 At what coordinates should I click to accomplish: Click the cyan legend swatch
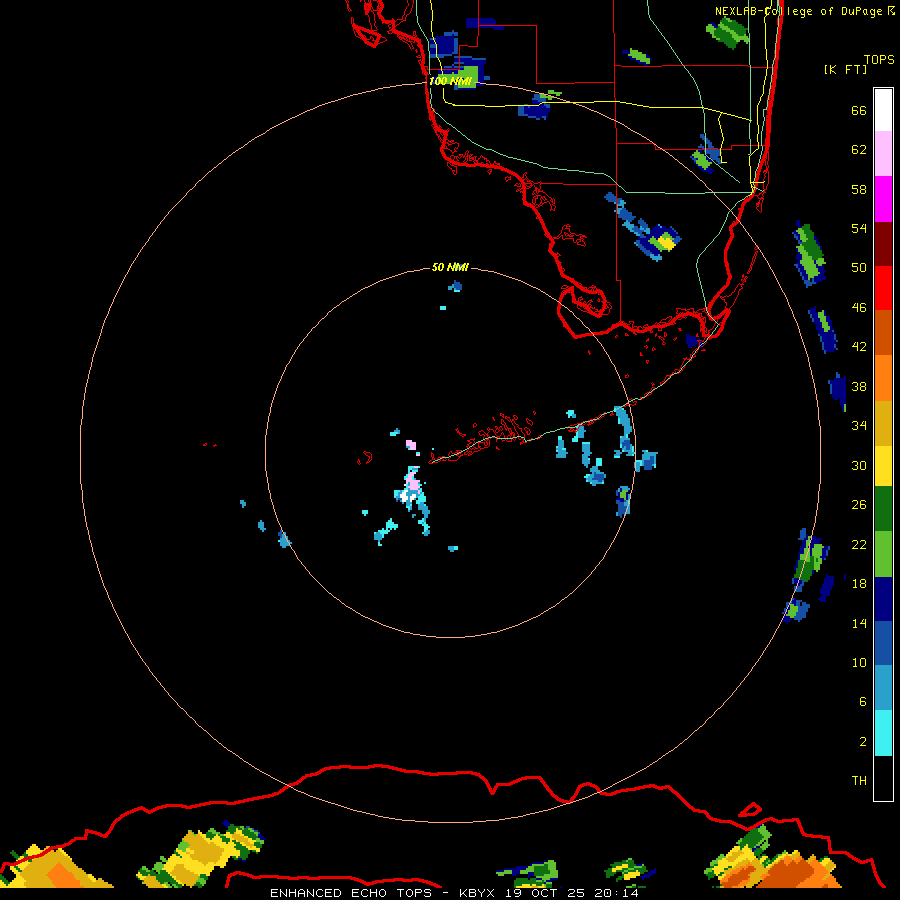[883, 733]
